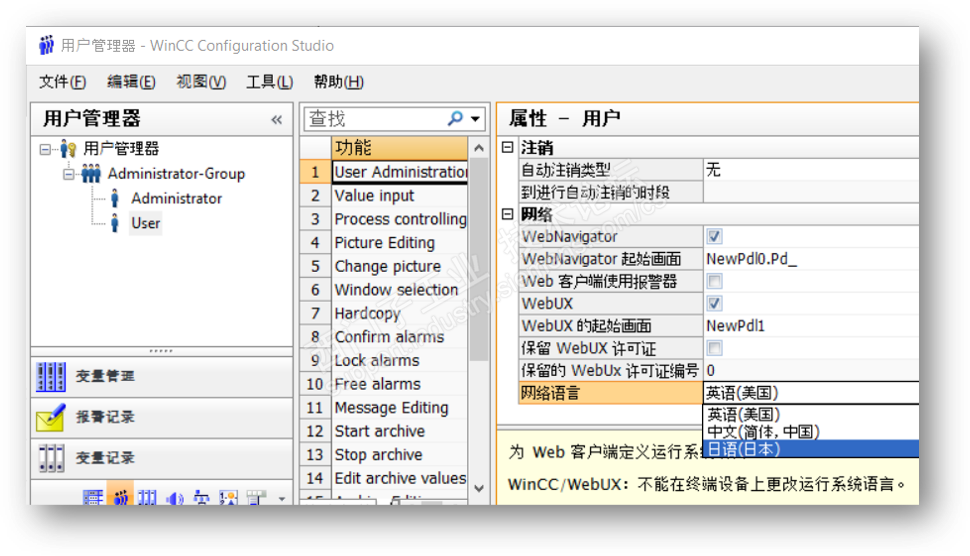Collapse the 网络 property section
Image resolution: width=970 pixels, height=556 pixels.
508,214
